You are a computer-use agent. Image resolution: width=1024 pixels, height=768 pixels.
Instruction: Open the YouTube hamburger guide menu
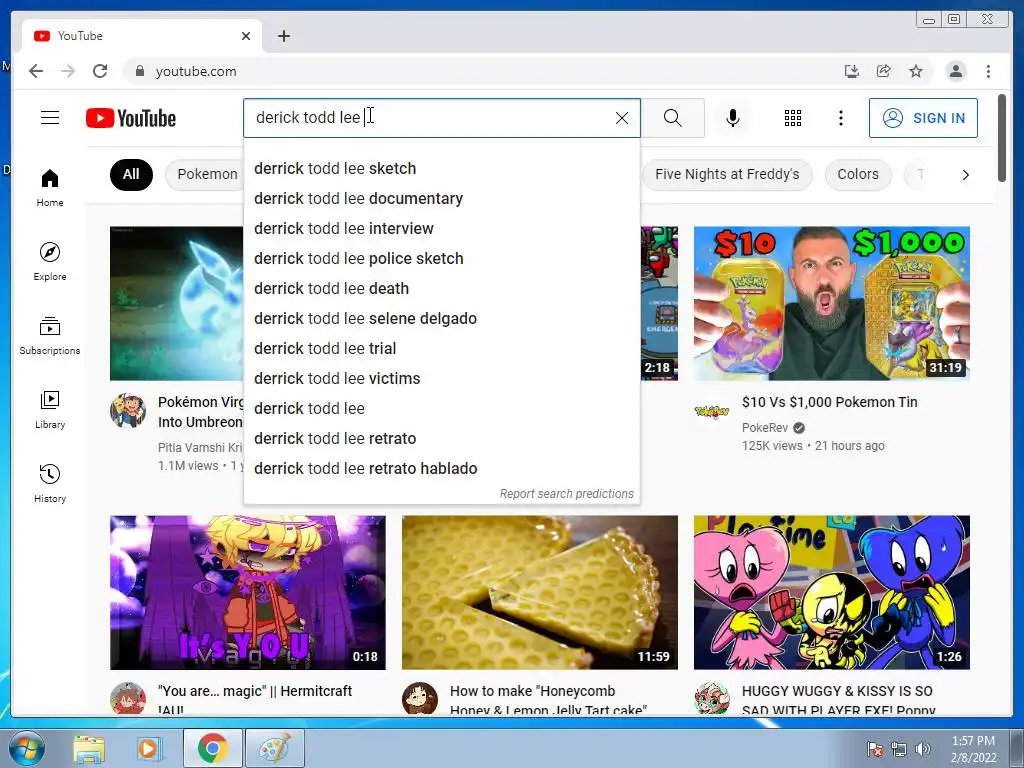[50, 118]
